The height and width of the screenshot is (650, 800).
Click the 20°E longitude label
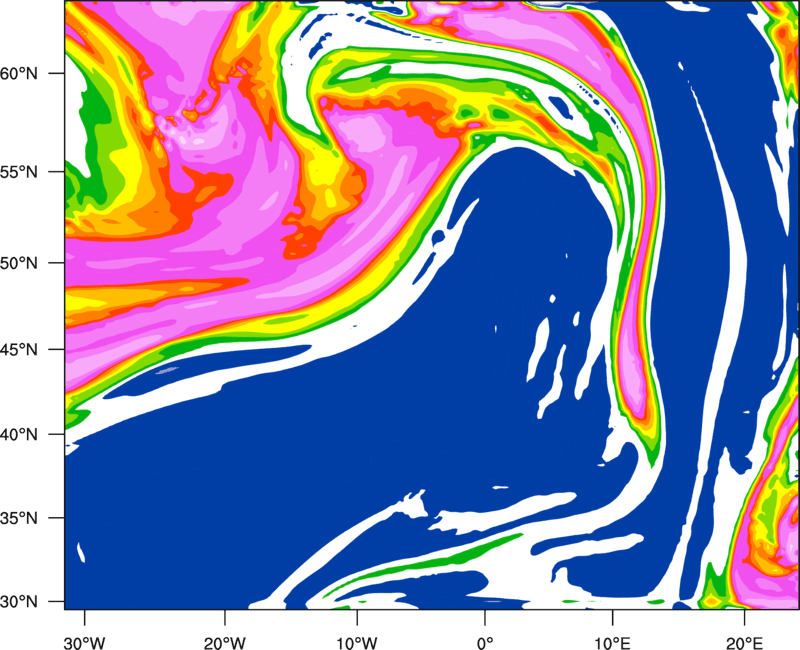[744, 643]
